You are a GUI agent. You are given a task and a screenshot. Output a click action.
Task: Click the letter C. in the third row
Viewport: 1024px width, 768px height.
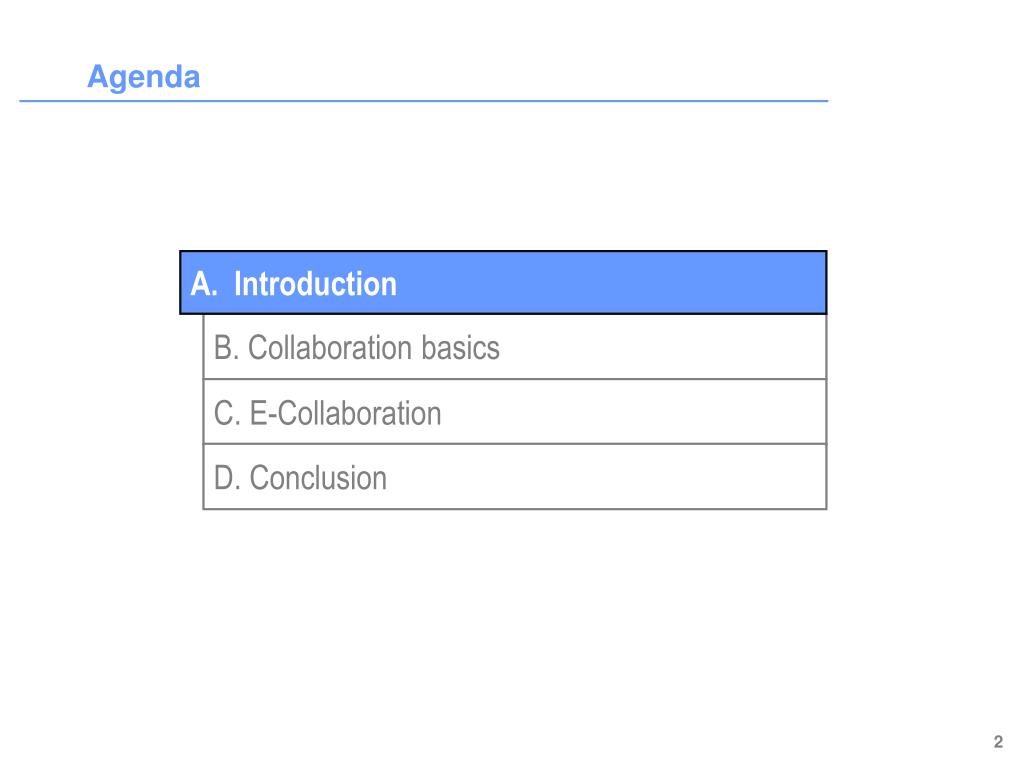pos(227,414)
